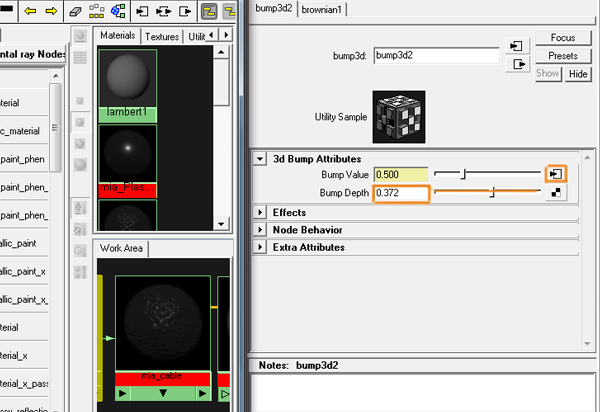The width and height of the screenshot is (600, 412).
Task: Open the Materials tab
Action: click(x=117, y=36)
